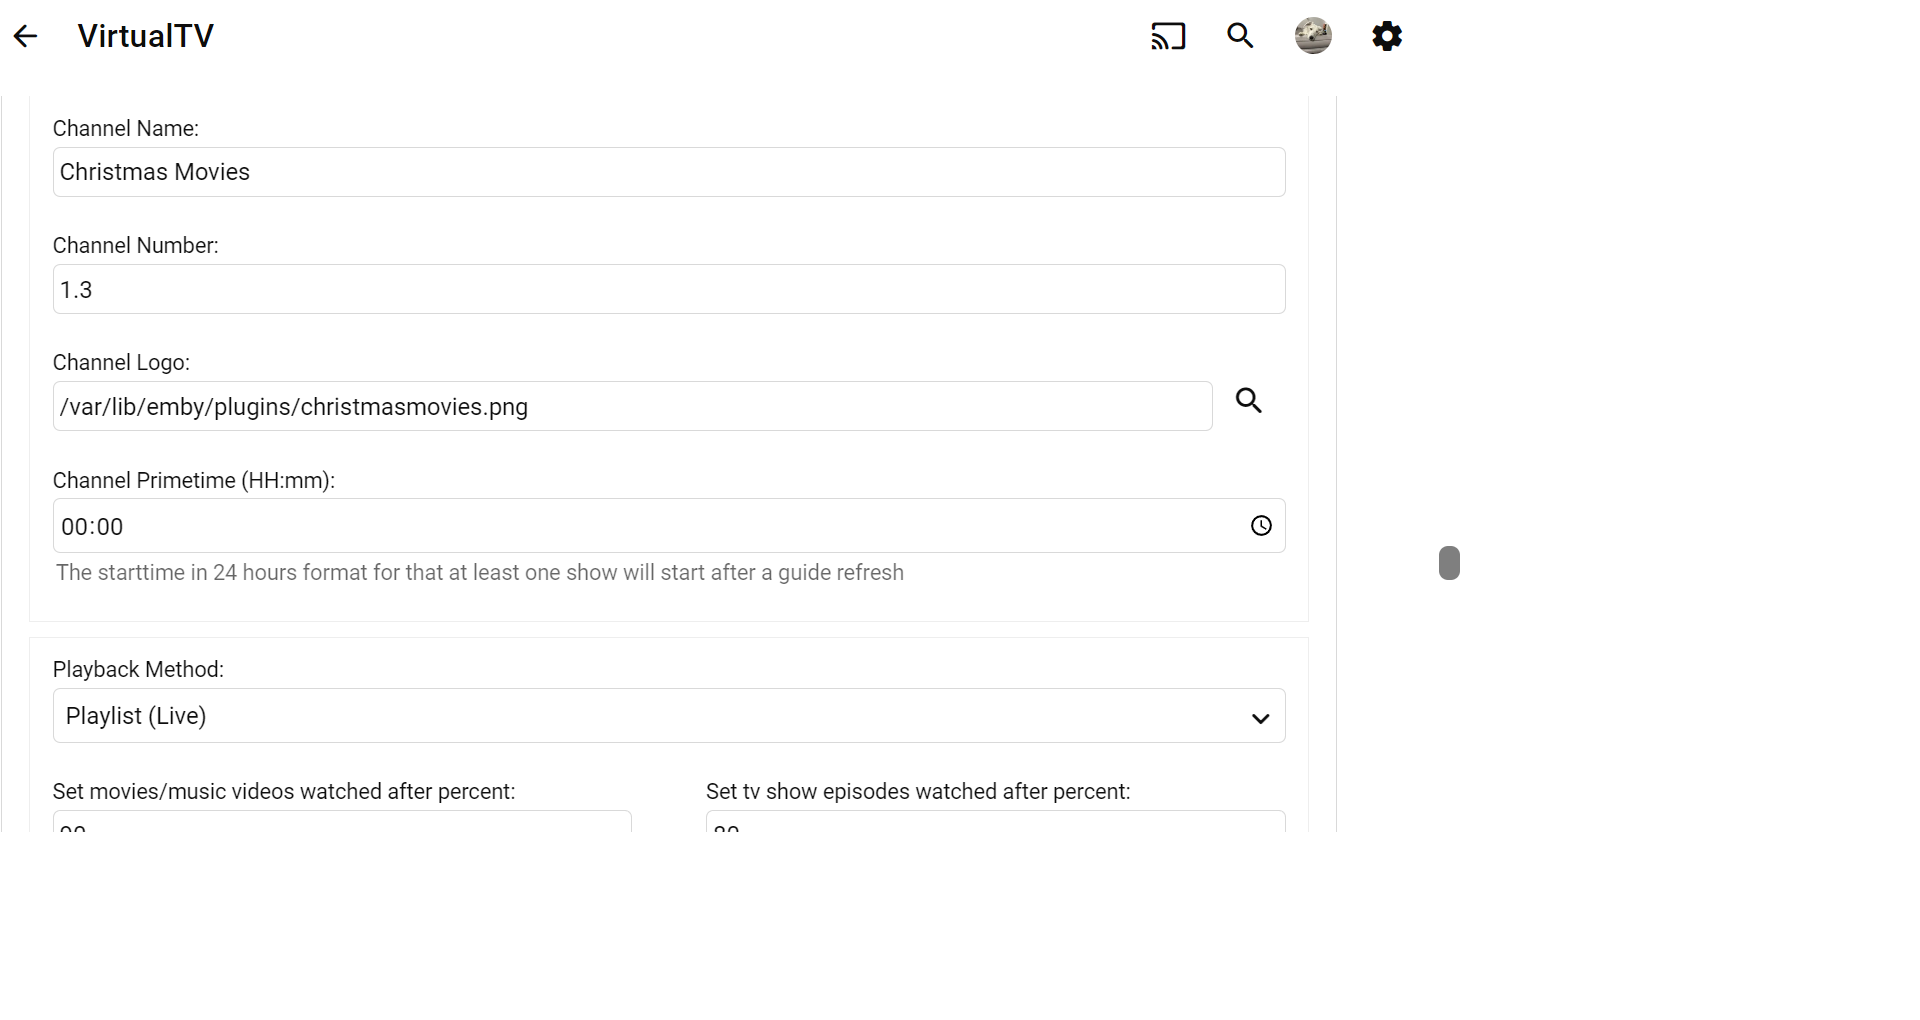
Task: Click into the Christmas Movies name field
Action: coord(668,172)
